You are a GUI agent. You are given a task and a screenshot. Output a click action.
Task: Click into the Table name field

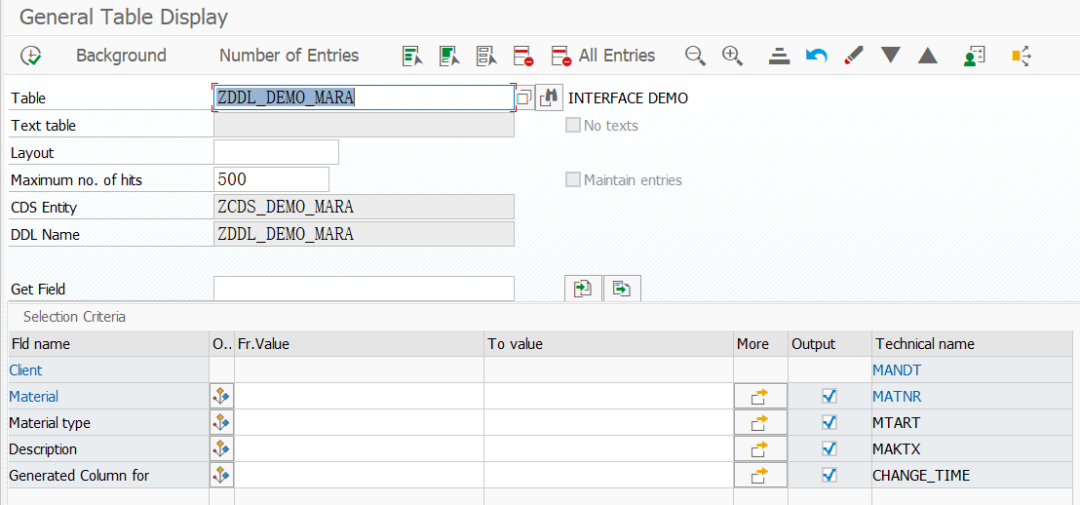click(363, 98)
